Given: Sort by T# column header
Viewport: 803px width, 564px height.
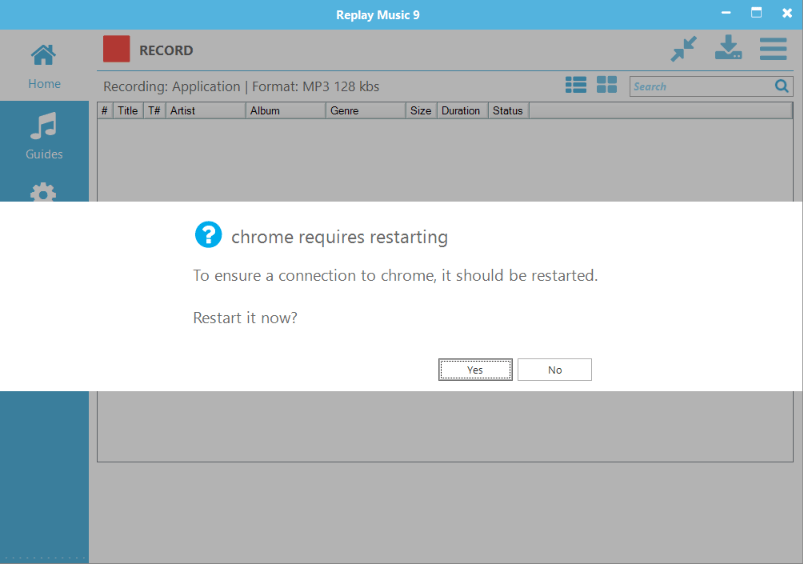Looking at the screenshot, I should pos(154,111).
